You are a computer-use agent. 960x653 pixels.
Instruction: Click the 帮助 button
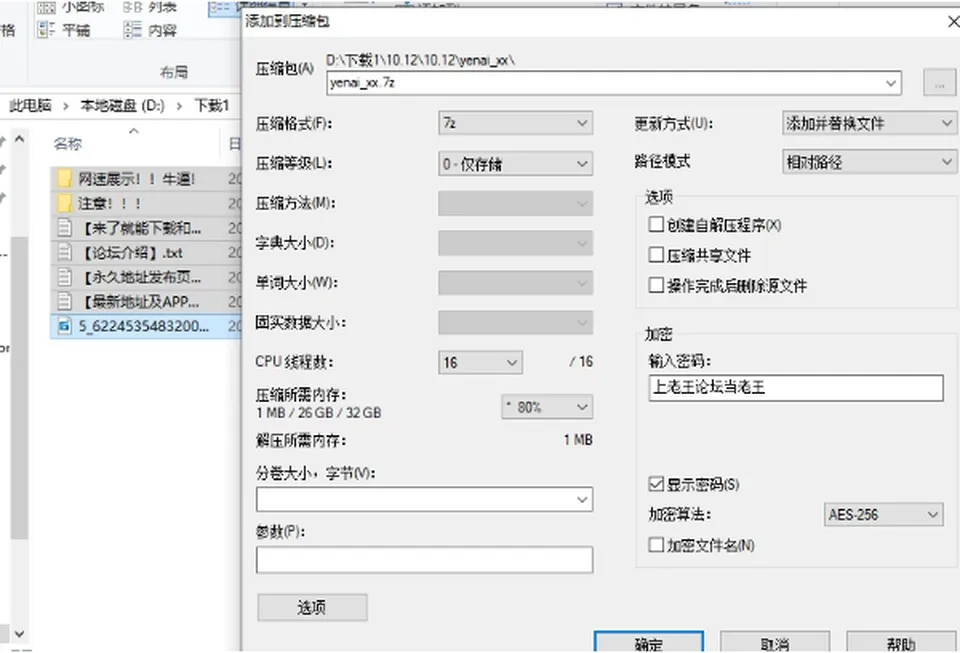(901, 642)
